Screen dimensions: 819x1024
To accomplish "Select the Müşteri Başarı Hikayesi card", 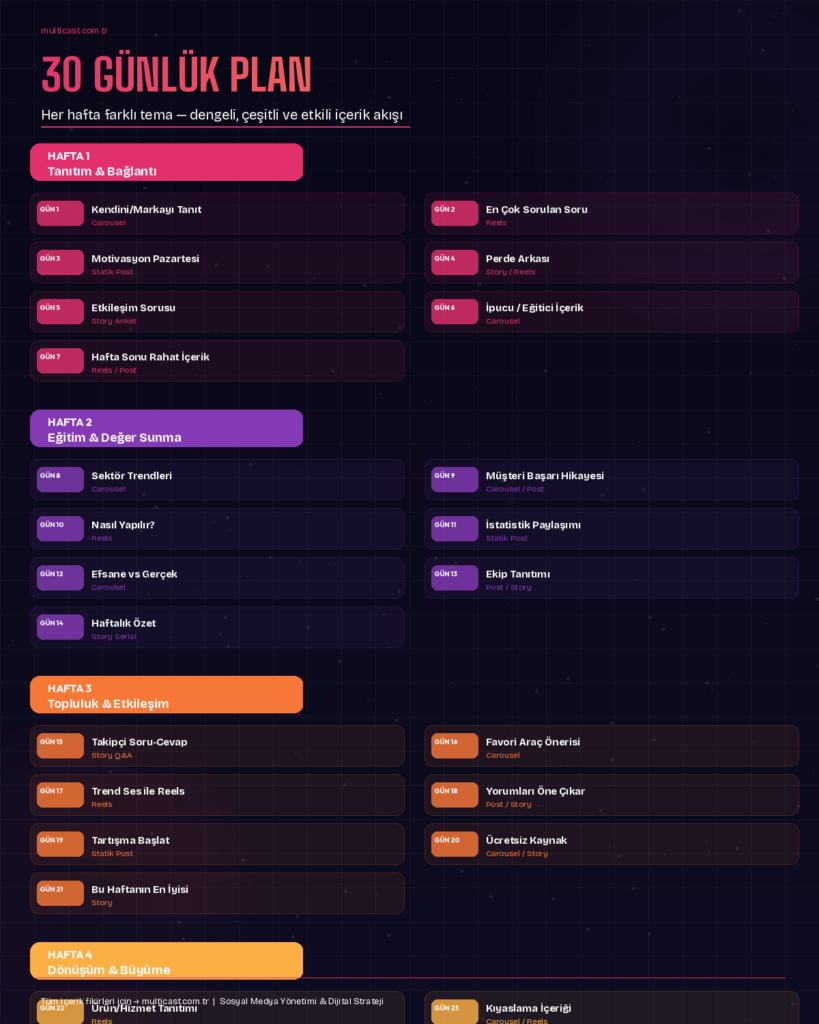I will 611,480.
